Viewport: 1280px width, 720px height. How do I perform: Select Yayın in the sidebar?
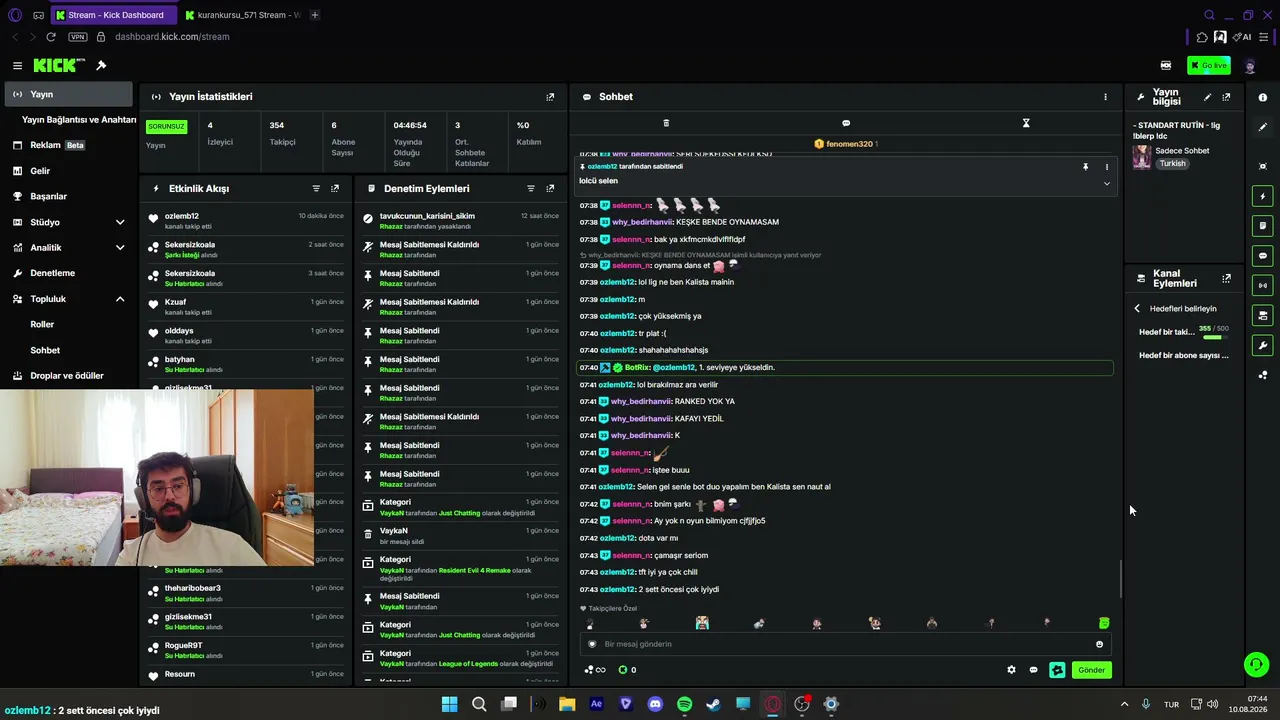67,94
